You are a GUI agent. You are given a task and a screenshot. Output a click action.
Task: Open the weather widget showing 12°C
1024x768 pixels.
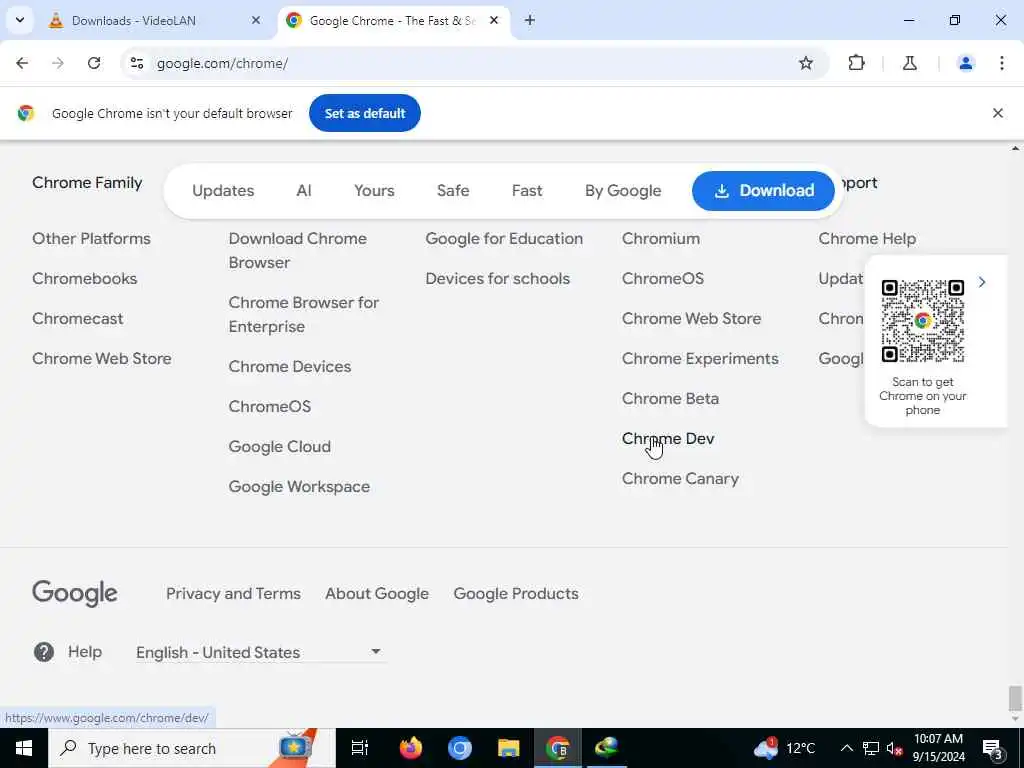coord(785,748)
